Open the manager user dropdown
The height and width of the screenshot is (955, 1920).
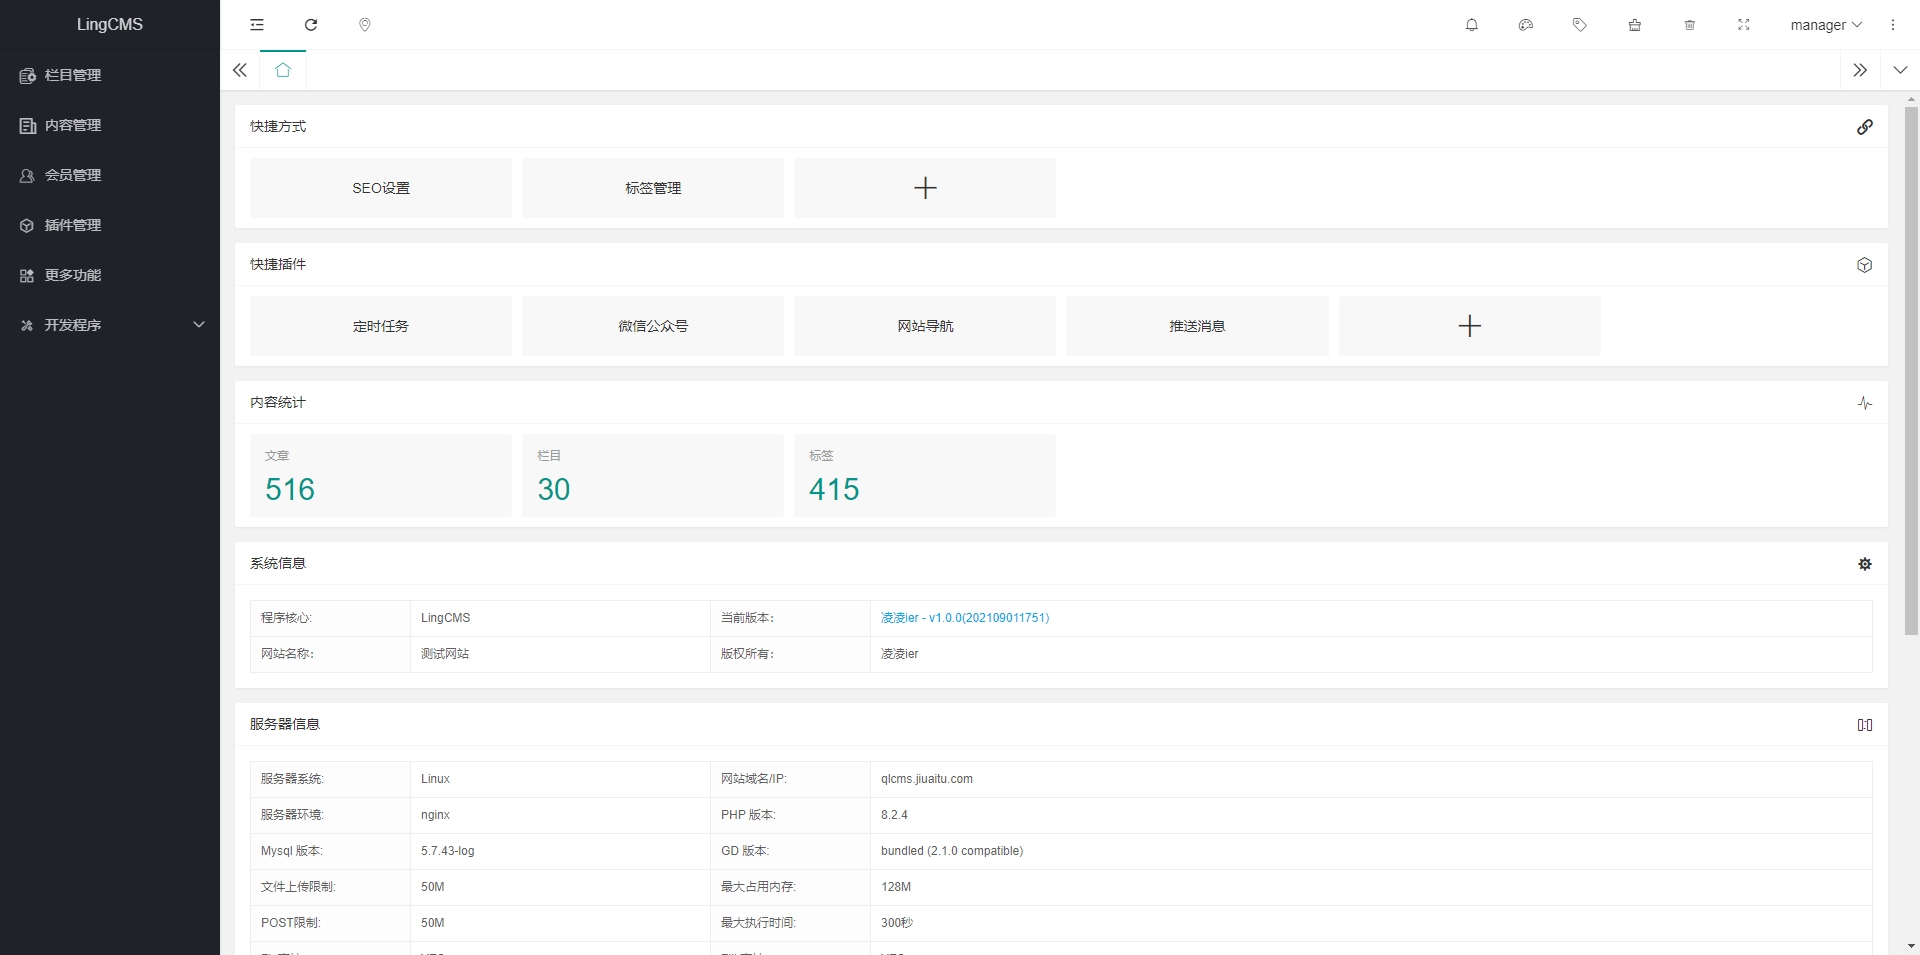tap(1826, 25)
